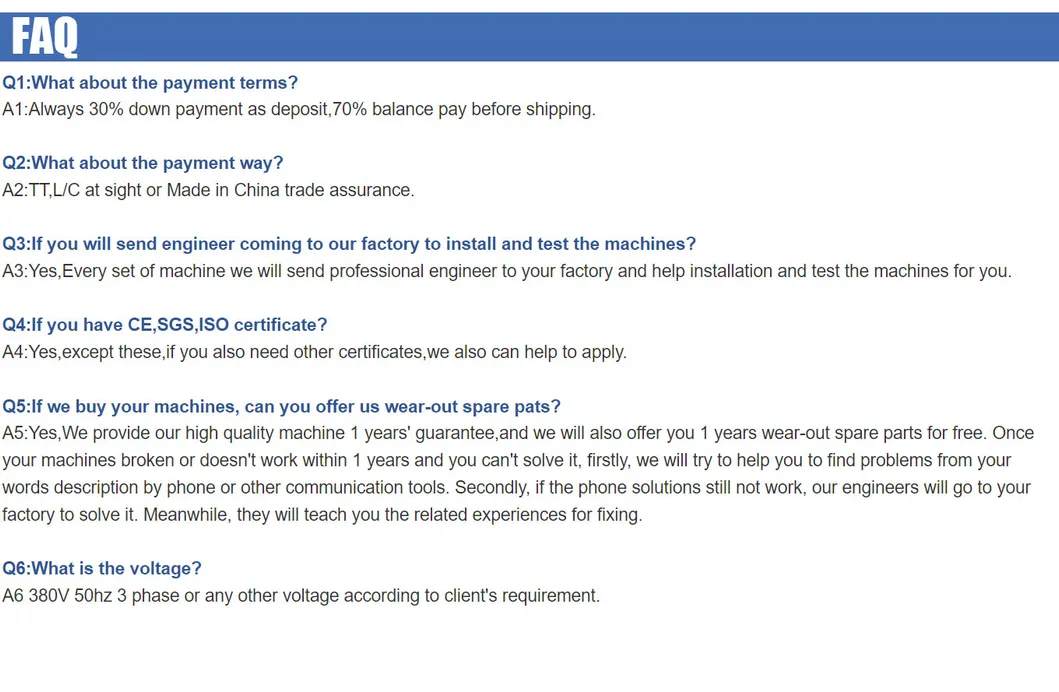The height and width of the screenshot is (692, 1059).
Task: Click the words "Made in China trade assurance"
Action: coord(290,190)
